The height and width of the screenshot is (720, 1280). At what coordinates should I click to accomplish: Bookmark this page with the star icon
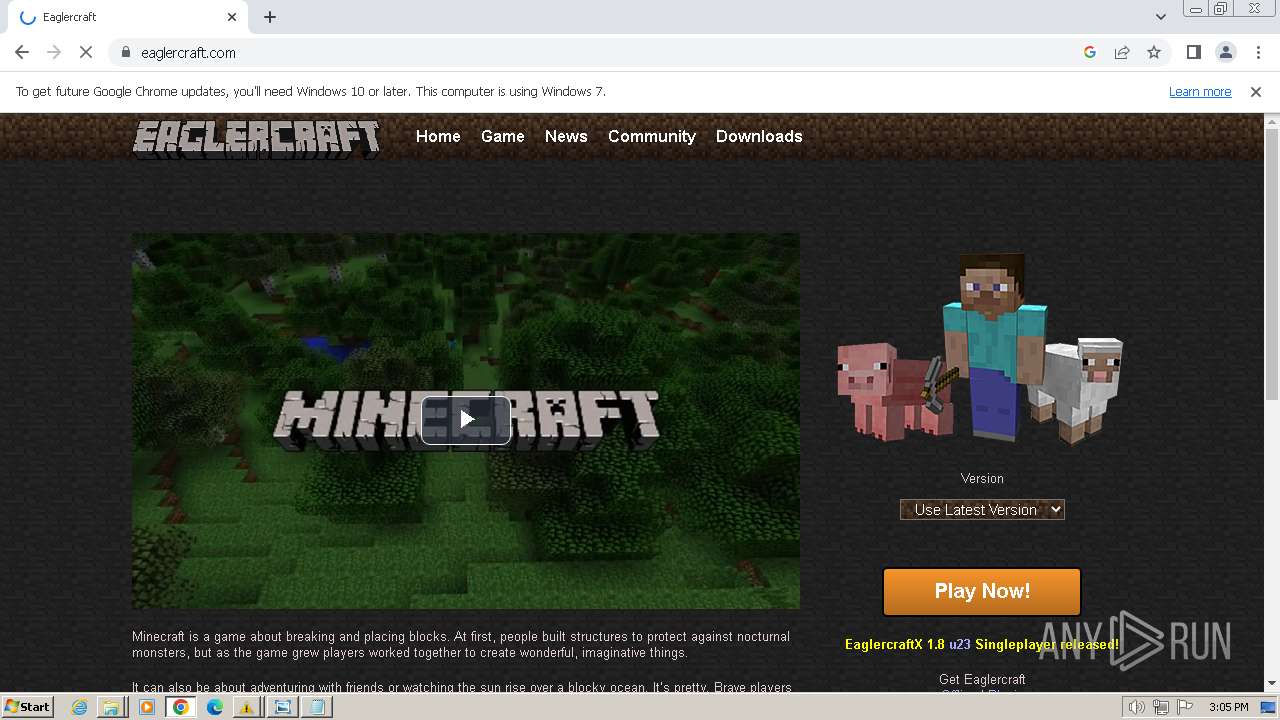pos(1154,52)
